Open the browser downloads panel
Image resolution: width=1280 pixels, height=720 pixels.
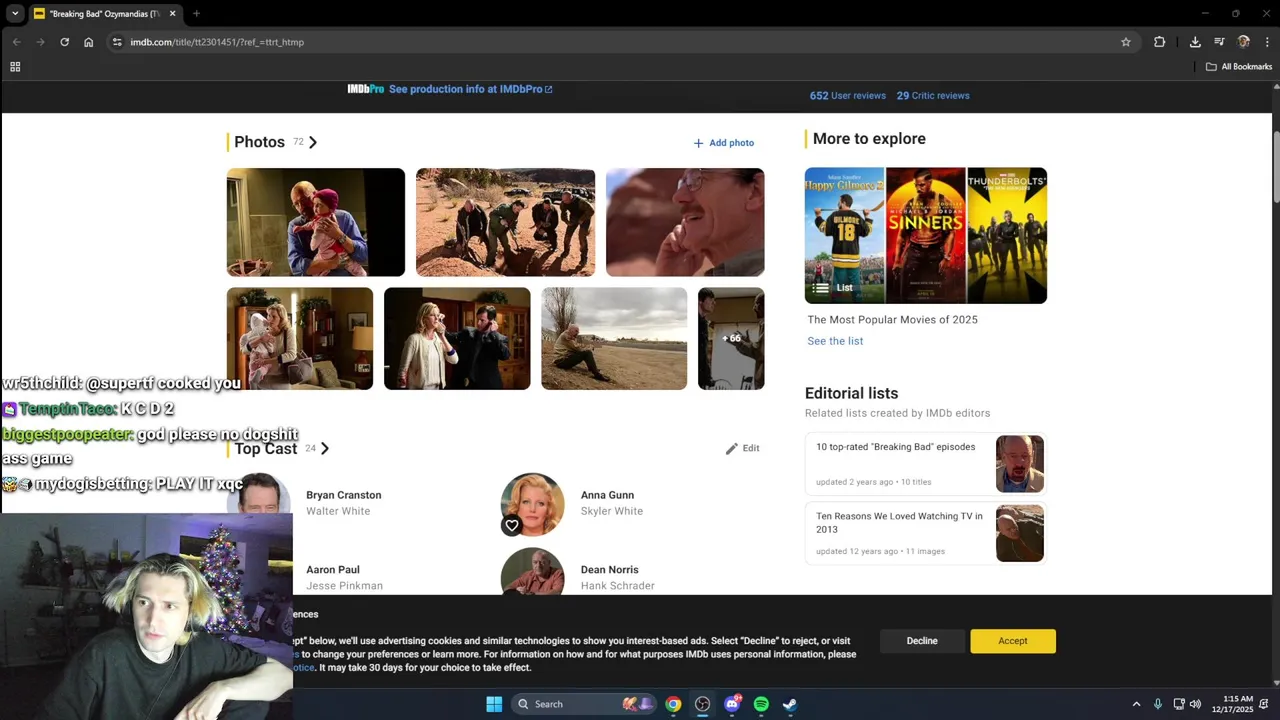(1195, 42)
